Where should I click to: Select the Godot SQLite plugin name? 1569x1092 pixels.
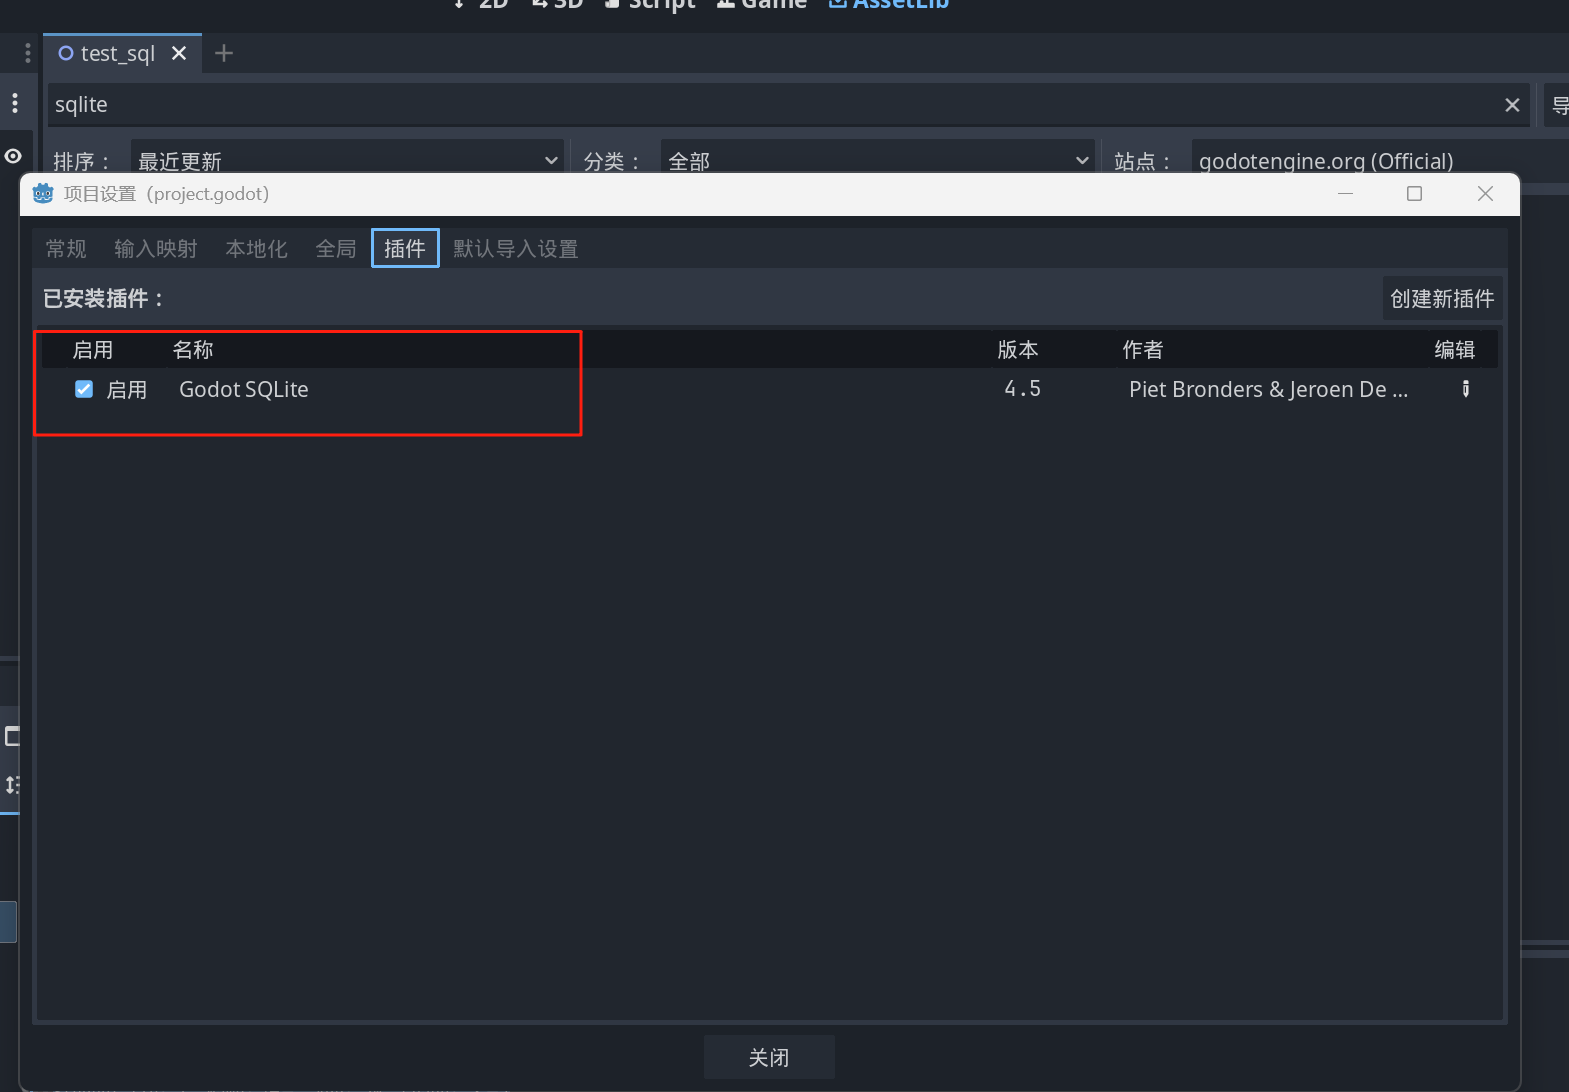pyautogui.click(x=244, y=389)
